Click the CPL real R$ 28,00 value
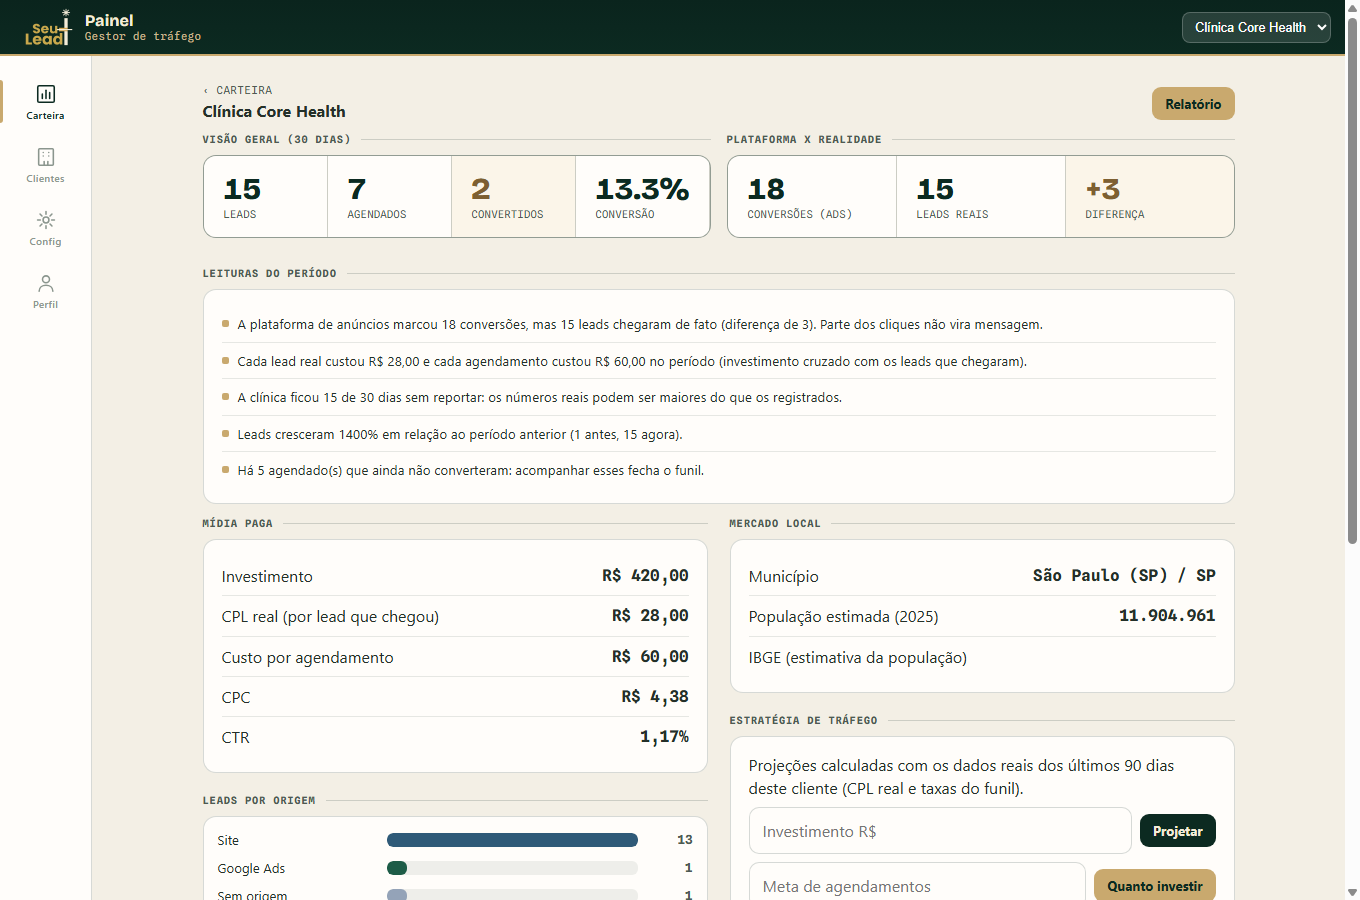The height and width of the screenshot is (900, 1360). pos(650,616)
